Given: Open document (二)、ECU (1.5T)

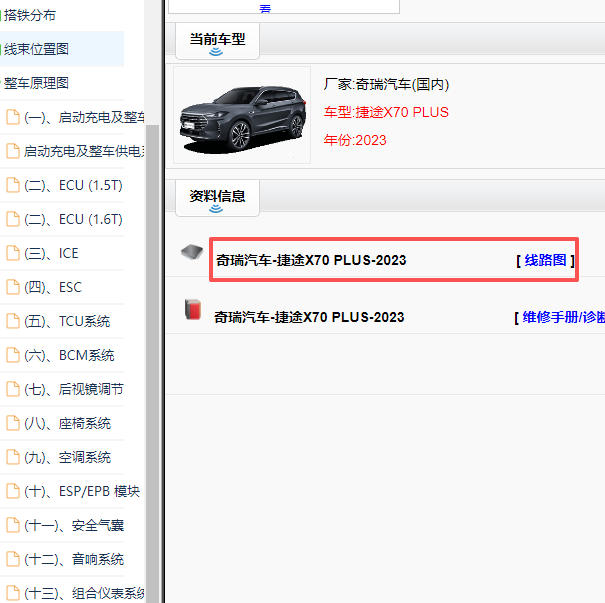Looking at the screenshot, I should [x=73, y=186].
